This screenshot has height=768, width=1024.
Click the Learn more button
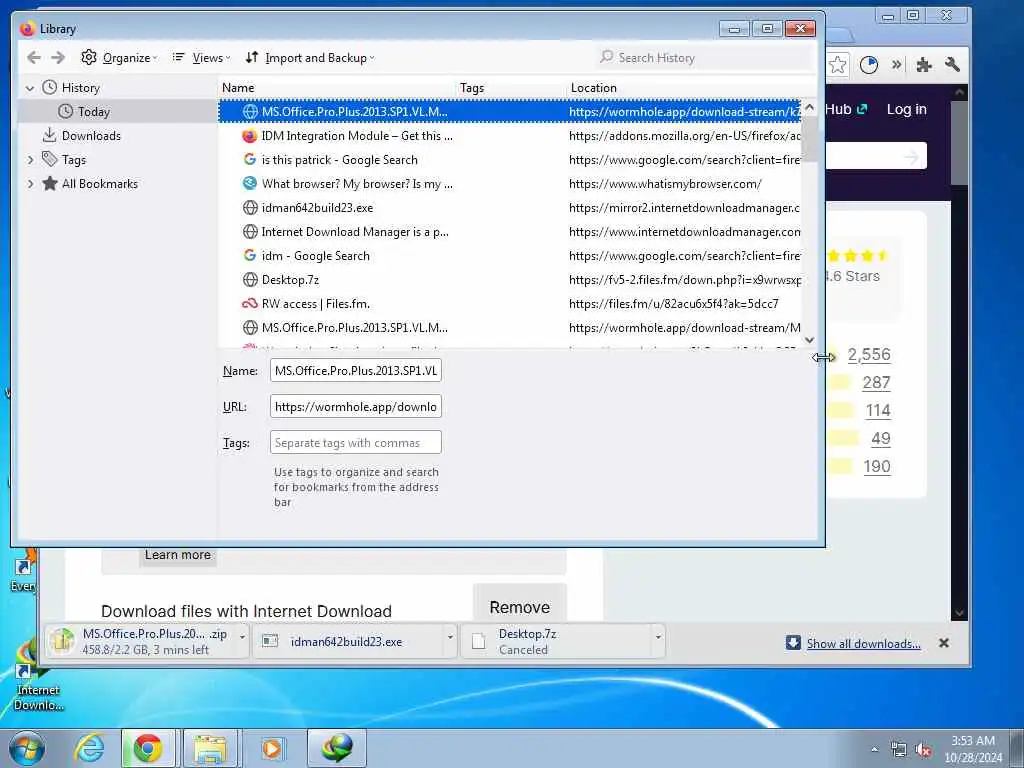click(x=178, y=555)
